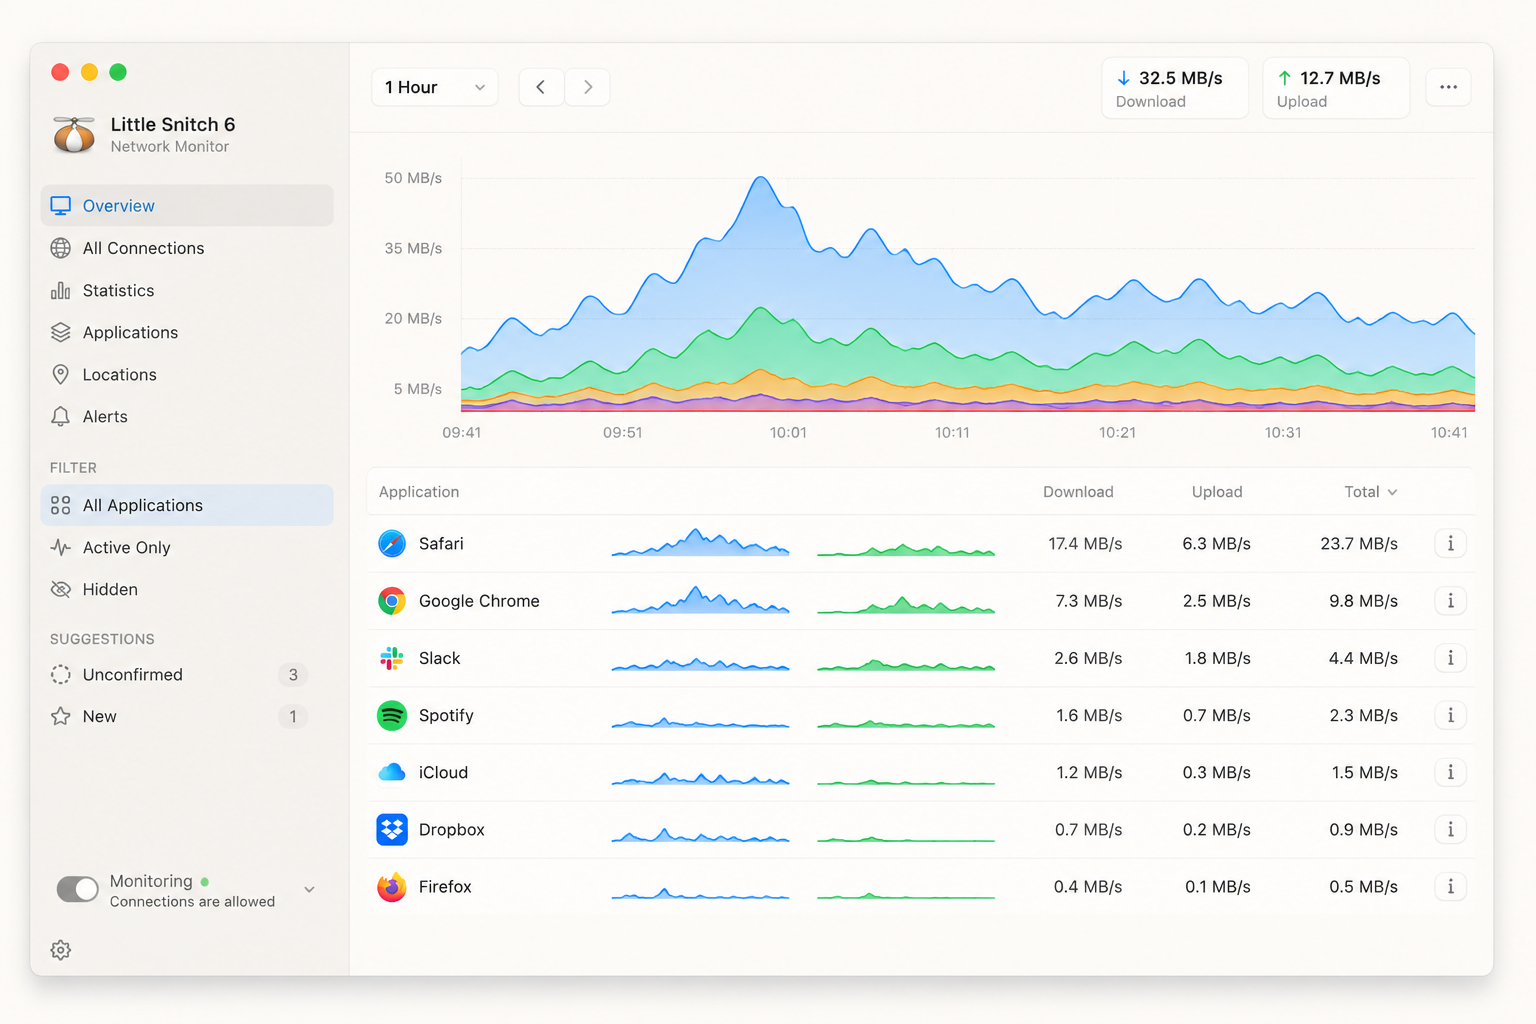This screenshot has width=1536, height=1024.
Task: Open the more options ellipsis menu
Action: 1448,87
